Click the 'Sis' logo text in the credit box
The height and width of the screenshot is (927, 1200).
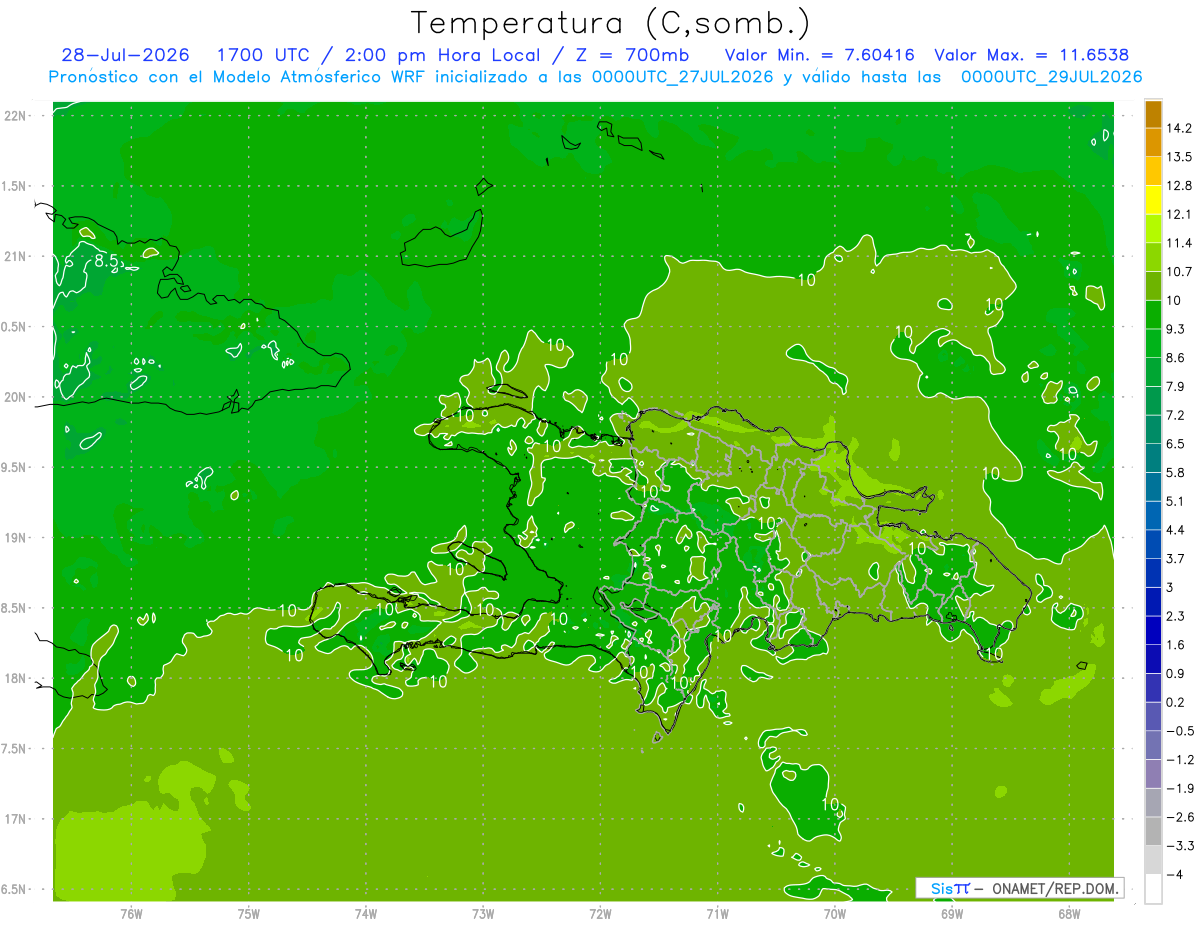click(x=941, y=888)
